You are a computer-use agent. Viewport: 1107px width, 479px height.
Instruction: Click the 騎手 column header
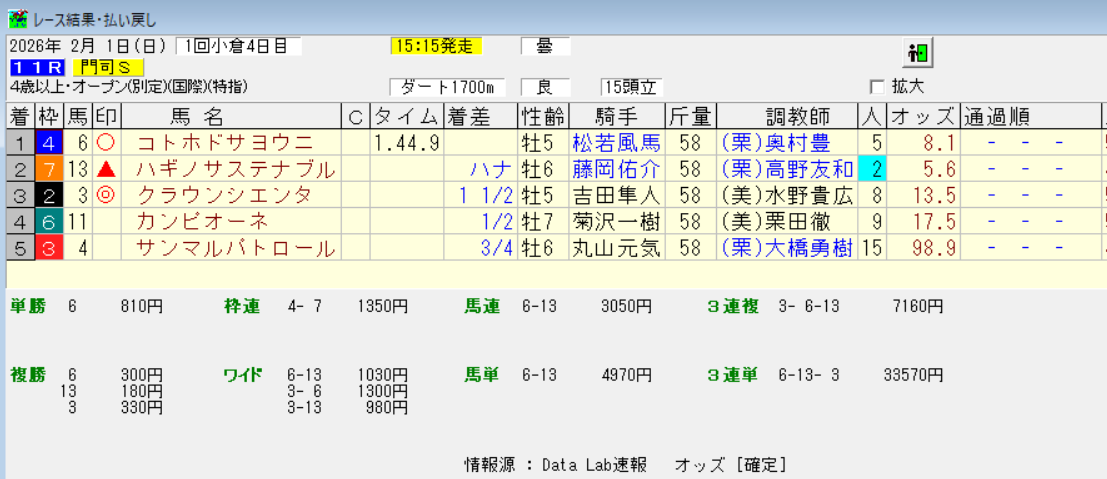click(616, 116)
